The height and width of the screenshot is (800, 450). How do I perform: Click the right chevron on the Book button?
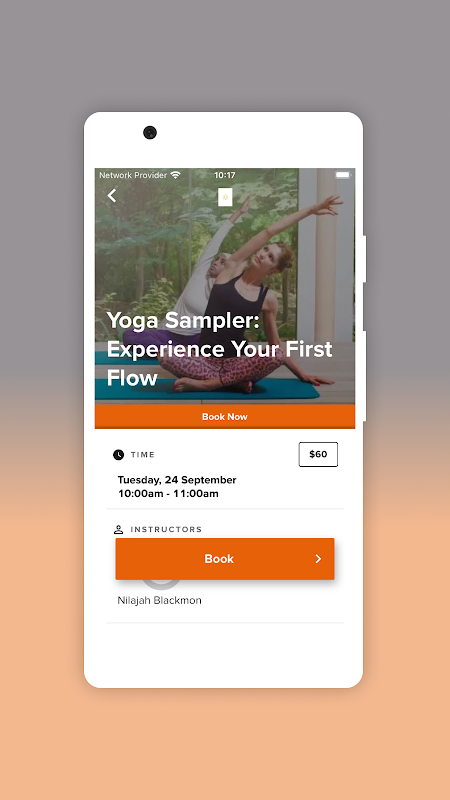[318, 559]
